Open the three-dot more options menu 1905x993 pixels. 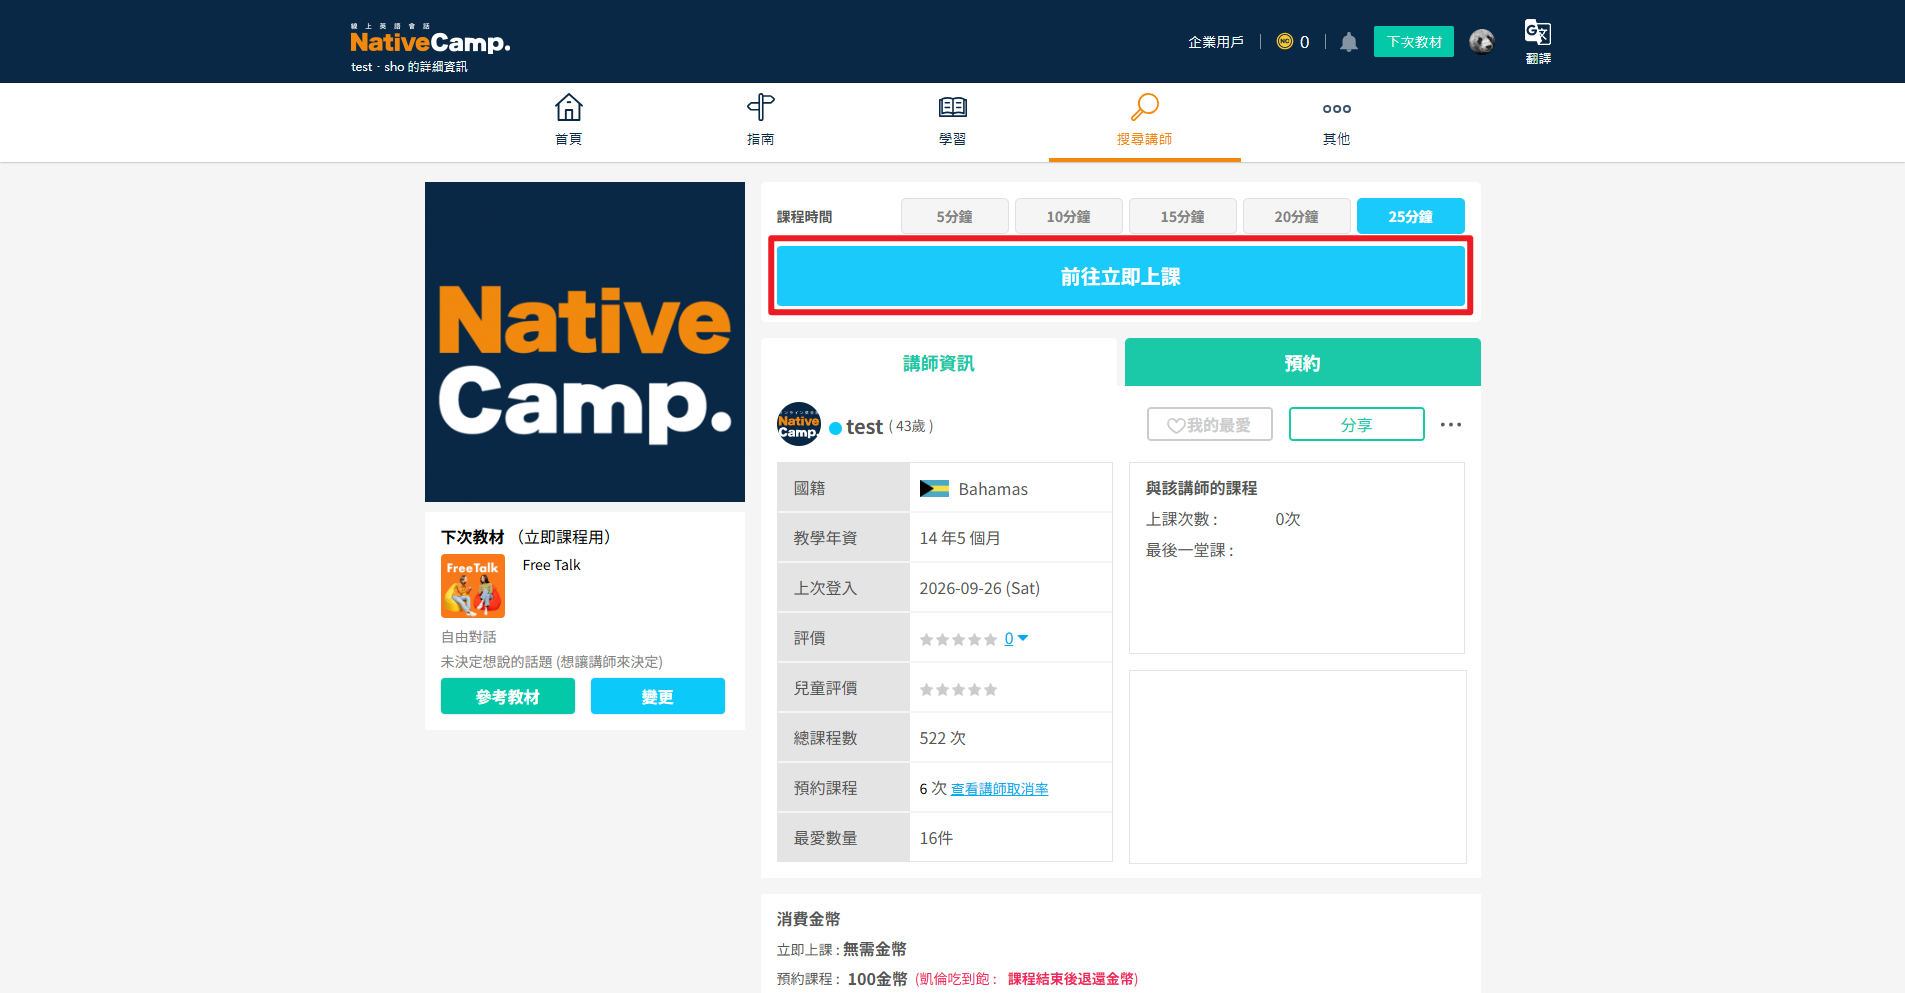pyautogui.click(x=1450, y=425)
